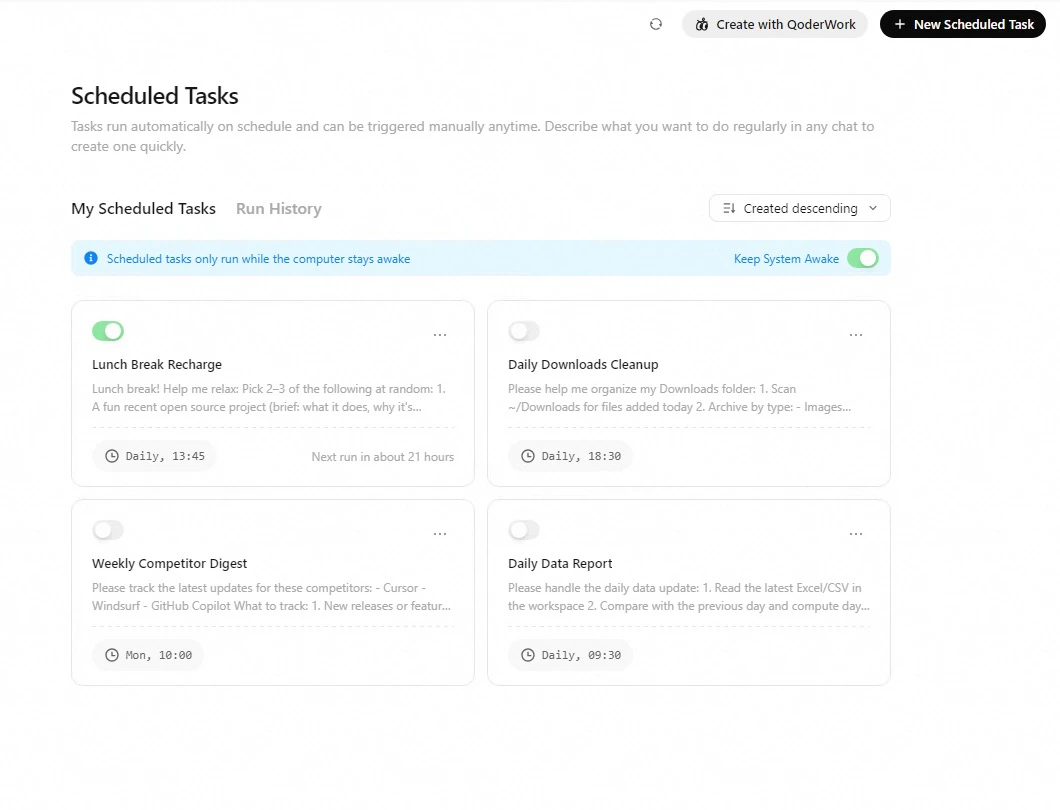1060x810 pixels.
Task: Click the refresh icon near the top bar
Action: point(656,23)
